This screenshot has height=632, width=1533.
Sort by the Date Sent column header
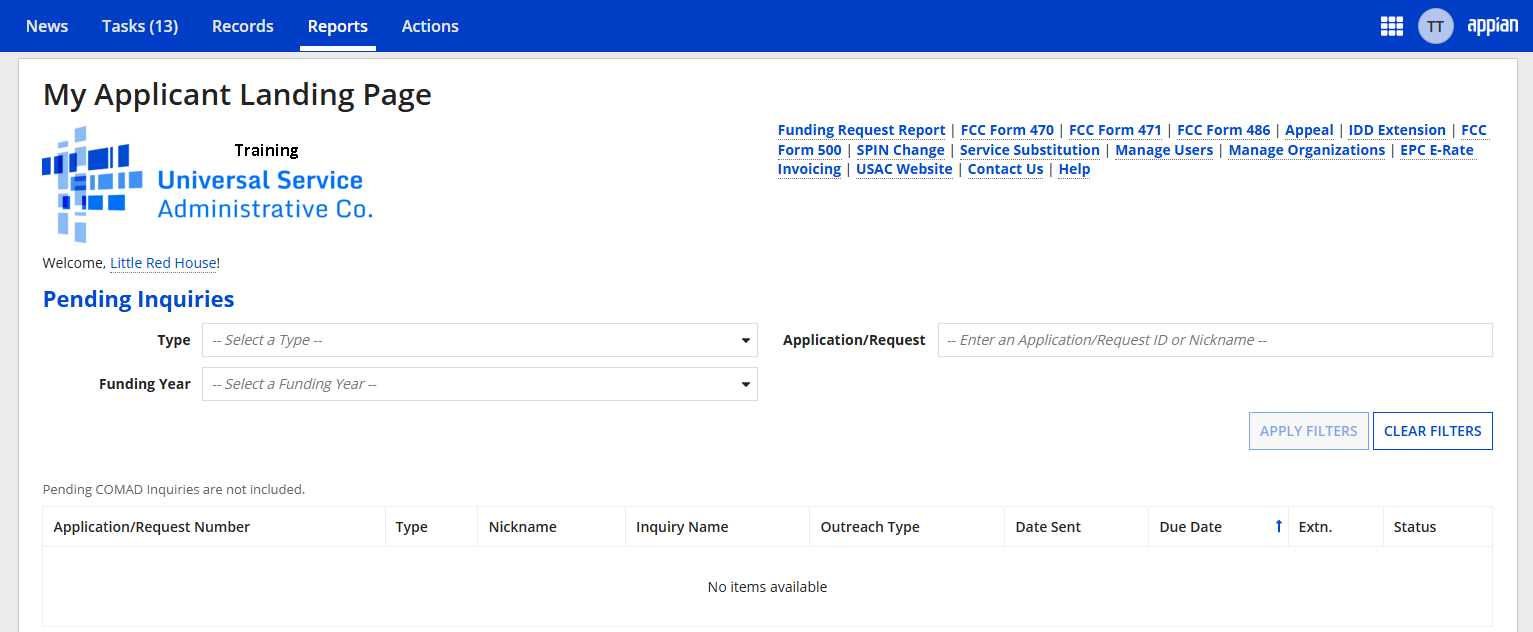(1048, 527)
